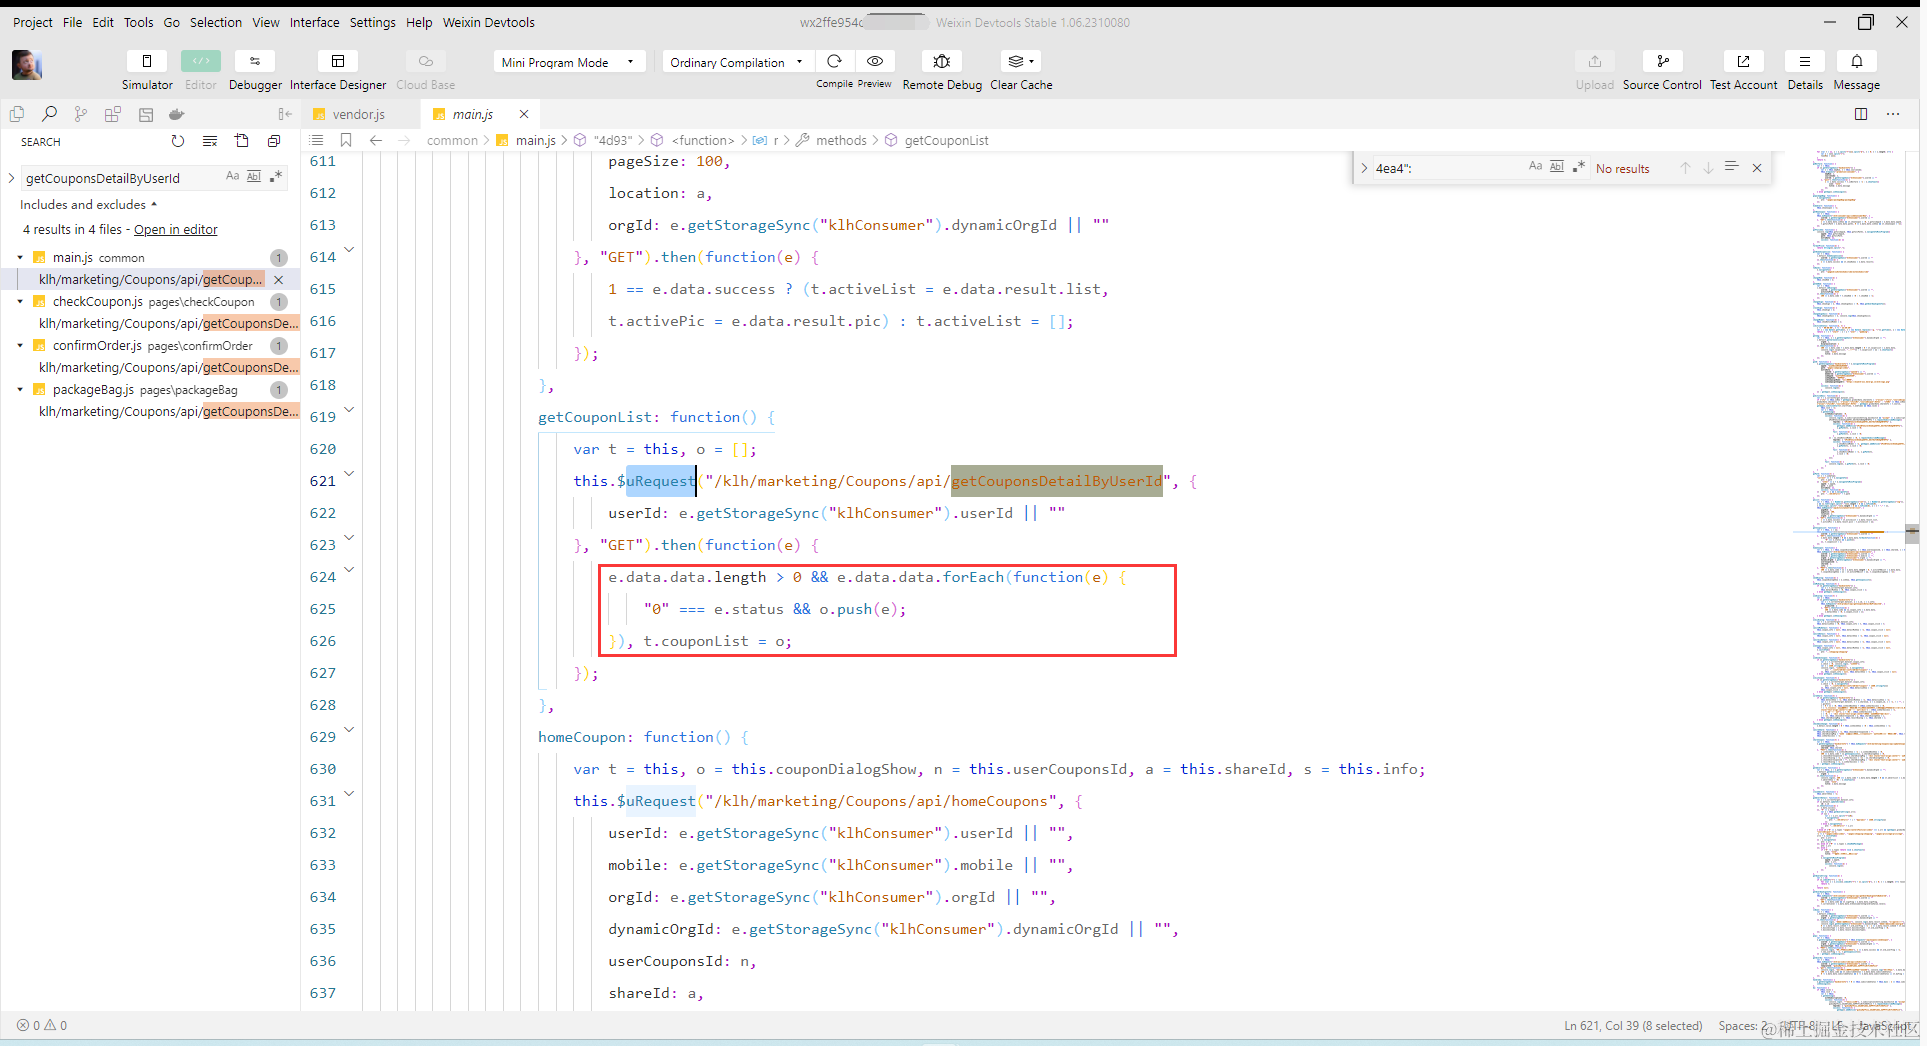
Task: Toggle bookmark icon in editor toolbar
Action: pyautogui.click(x=346, y=140)
